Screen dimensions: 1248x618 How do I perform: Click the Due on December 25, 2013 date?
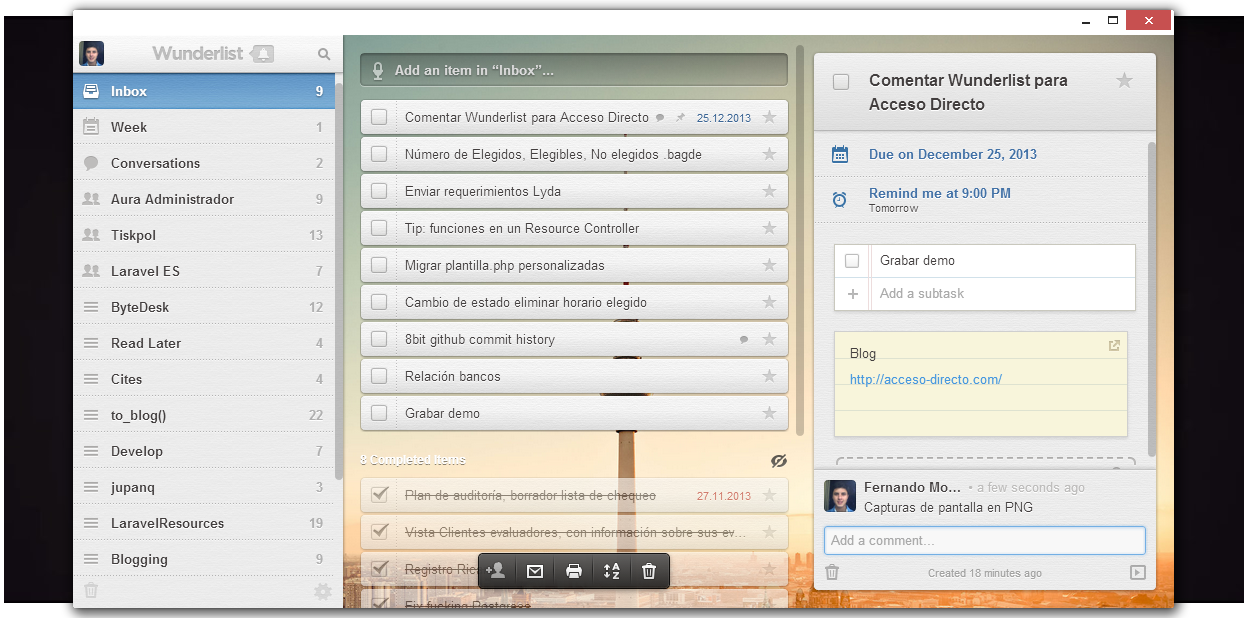tap(953, 154)
